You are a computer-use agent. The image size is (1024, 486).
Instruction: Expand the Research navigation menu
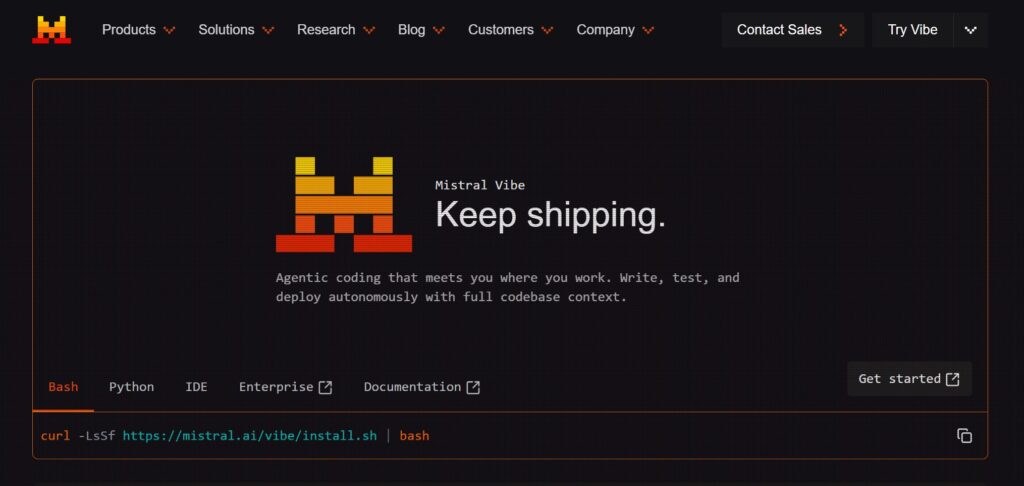coord(336,30)
